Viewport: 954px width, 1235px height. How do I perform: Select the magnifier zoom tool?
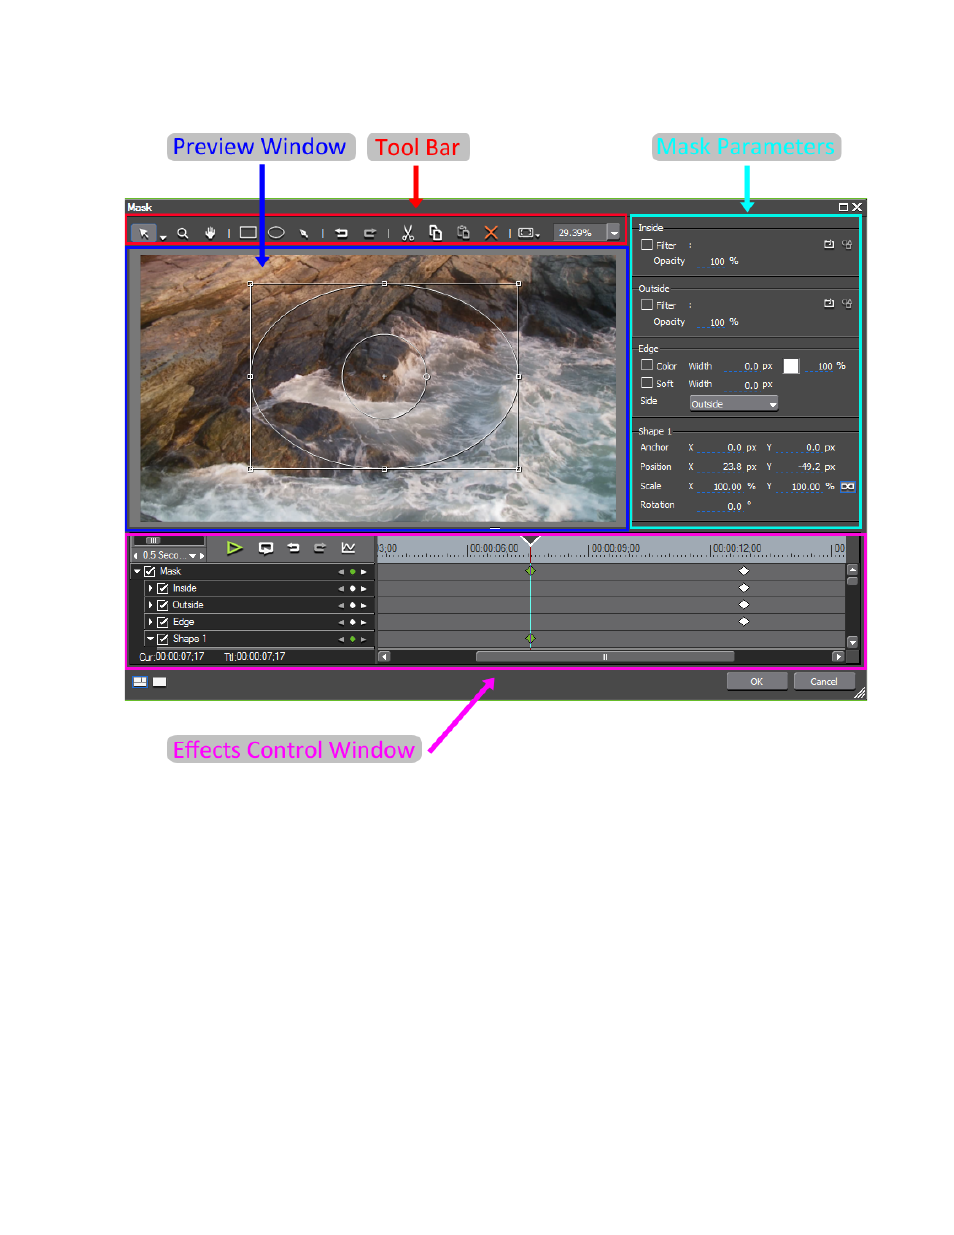pyautogui.click(x=183, y=233)
